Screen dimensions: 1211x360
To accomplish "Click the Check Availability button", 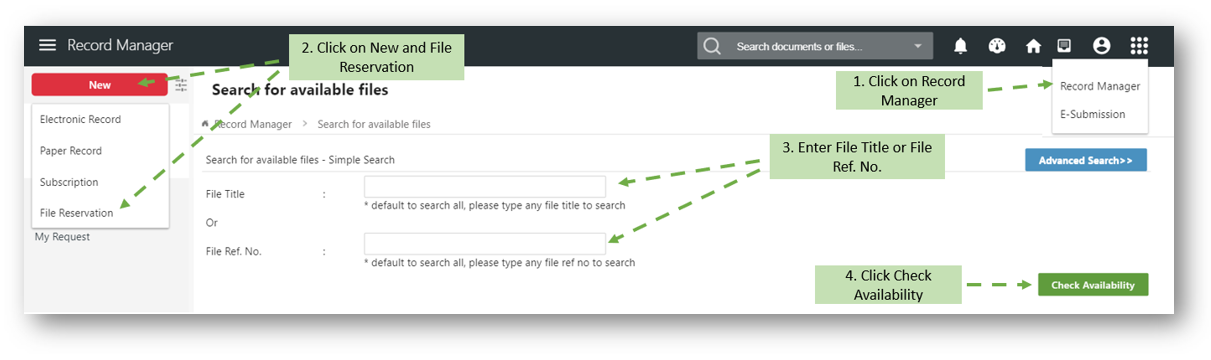I will (1093, 285).
